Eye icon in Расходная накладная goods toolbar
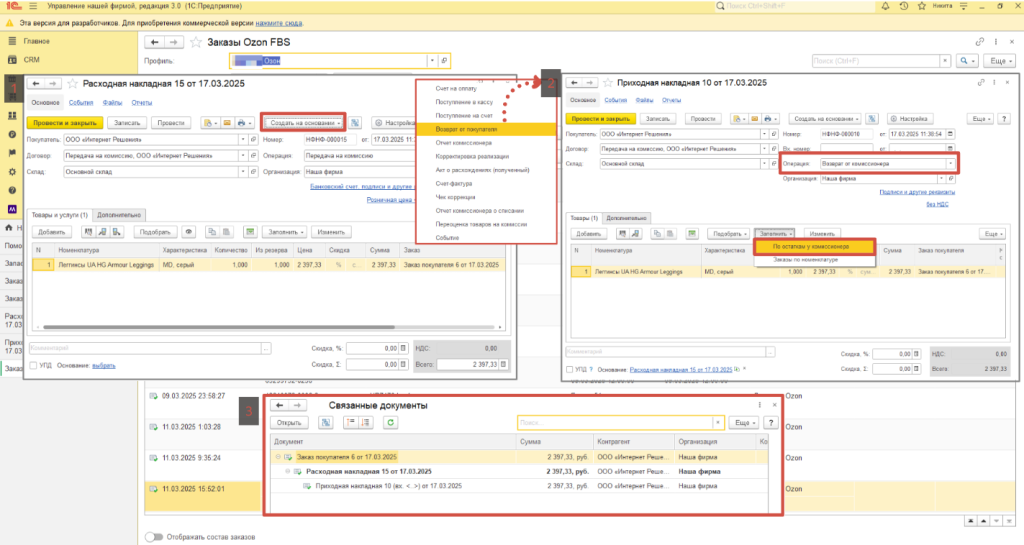Viewport: 1024px width, 545px height. point(189,232)
